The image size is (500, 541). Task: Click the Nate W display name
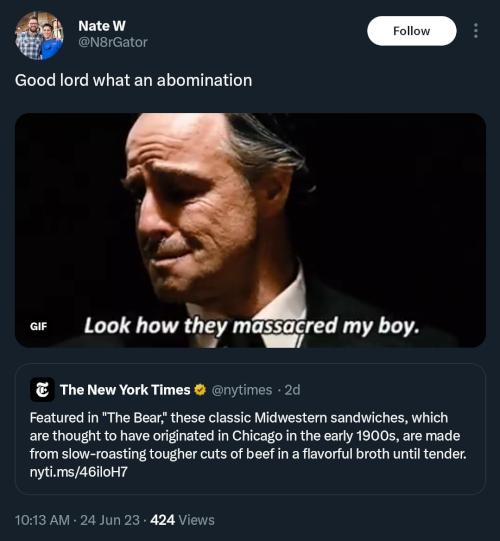point(102,26)
